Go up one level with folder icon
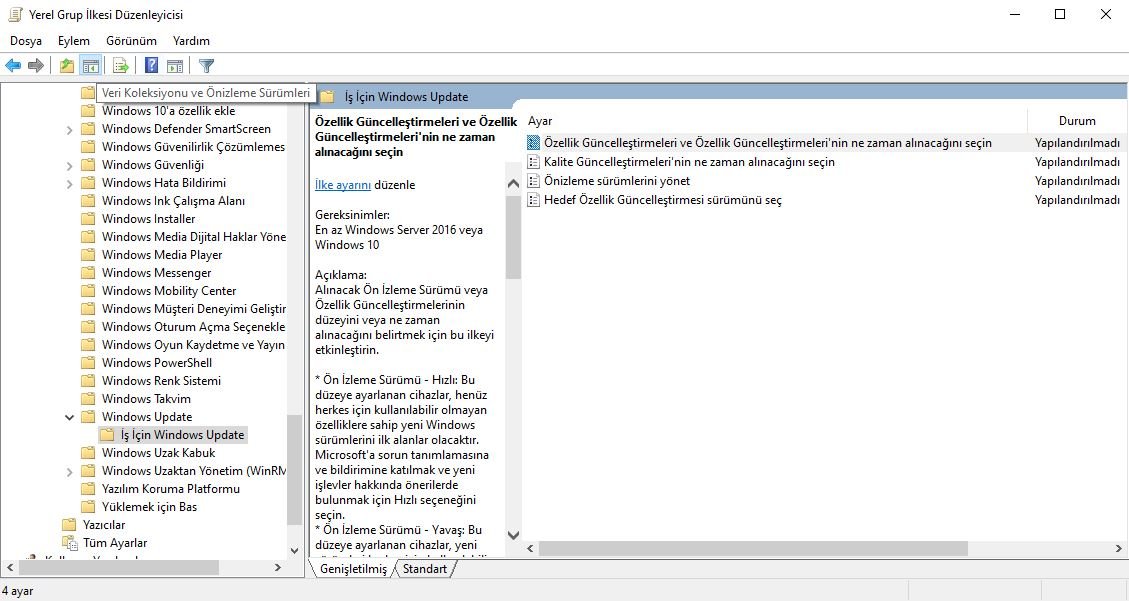The image size is (1129, 601). click(x=66, y=66)
